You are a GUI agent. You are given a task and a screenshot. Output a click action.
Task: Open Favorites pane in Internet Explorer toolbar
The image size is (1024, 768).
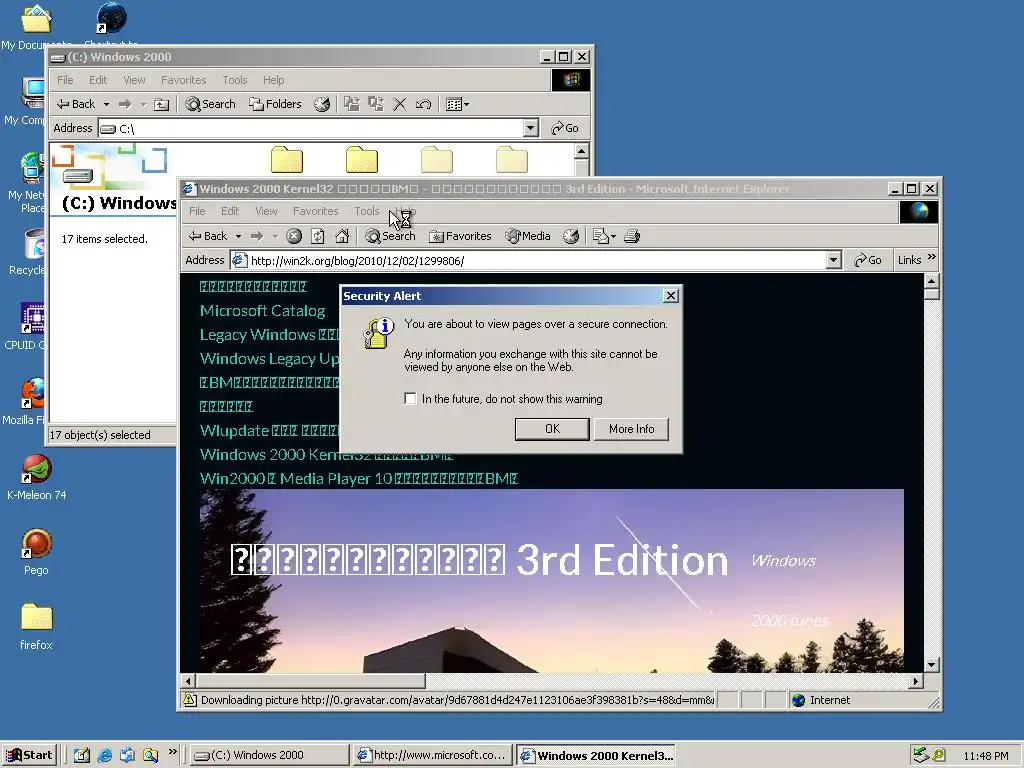click(x=460, y=236)
